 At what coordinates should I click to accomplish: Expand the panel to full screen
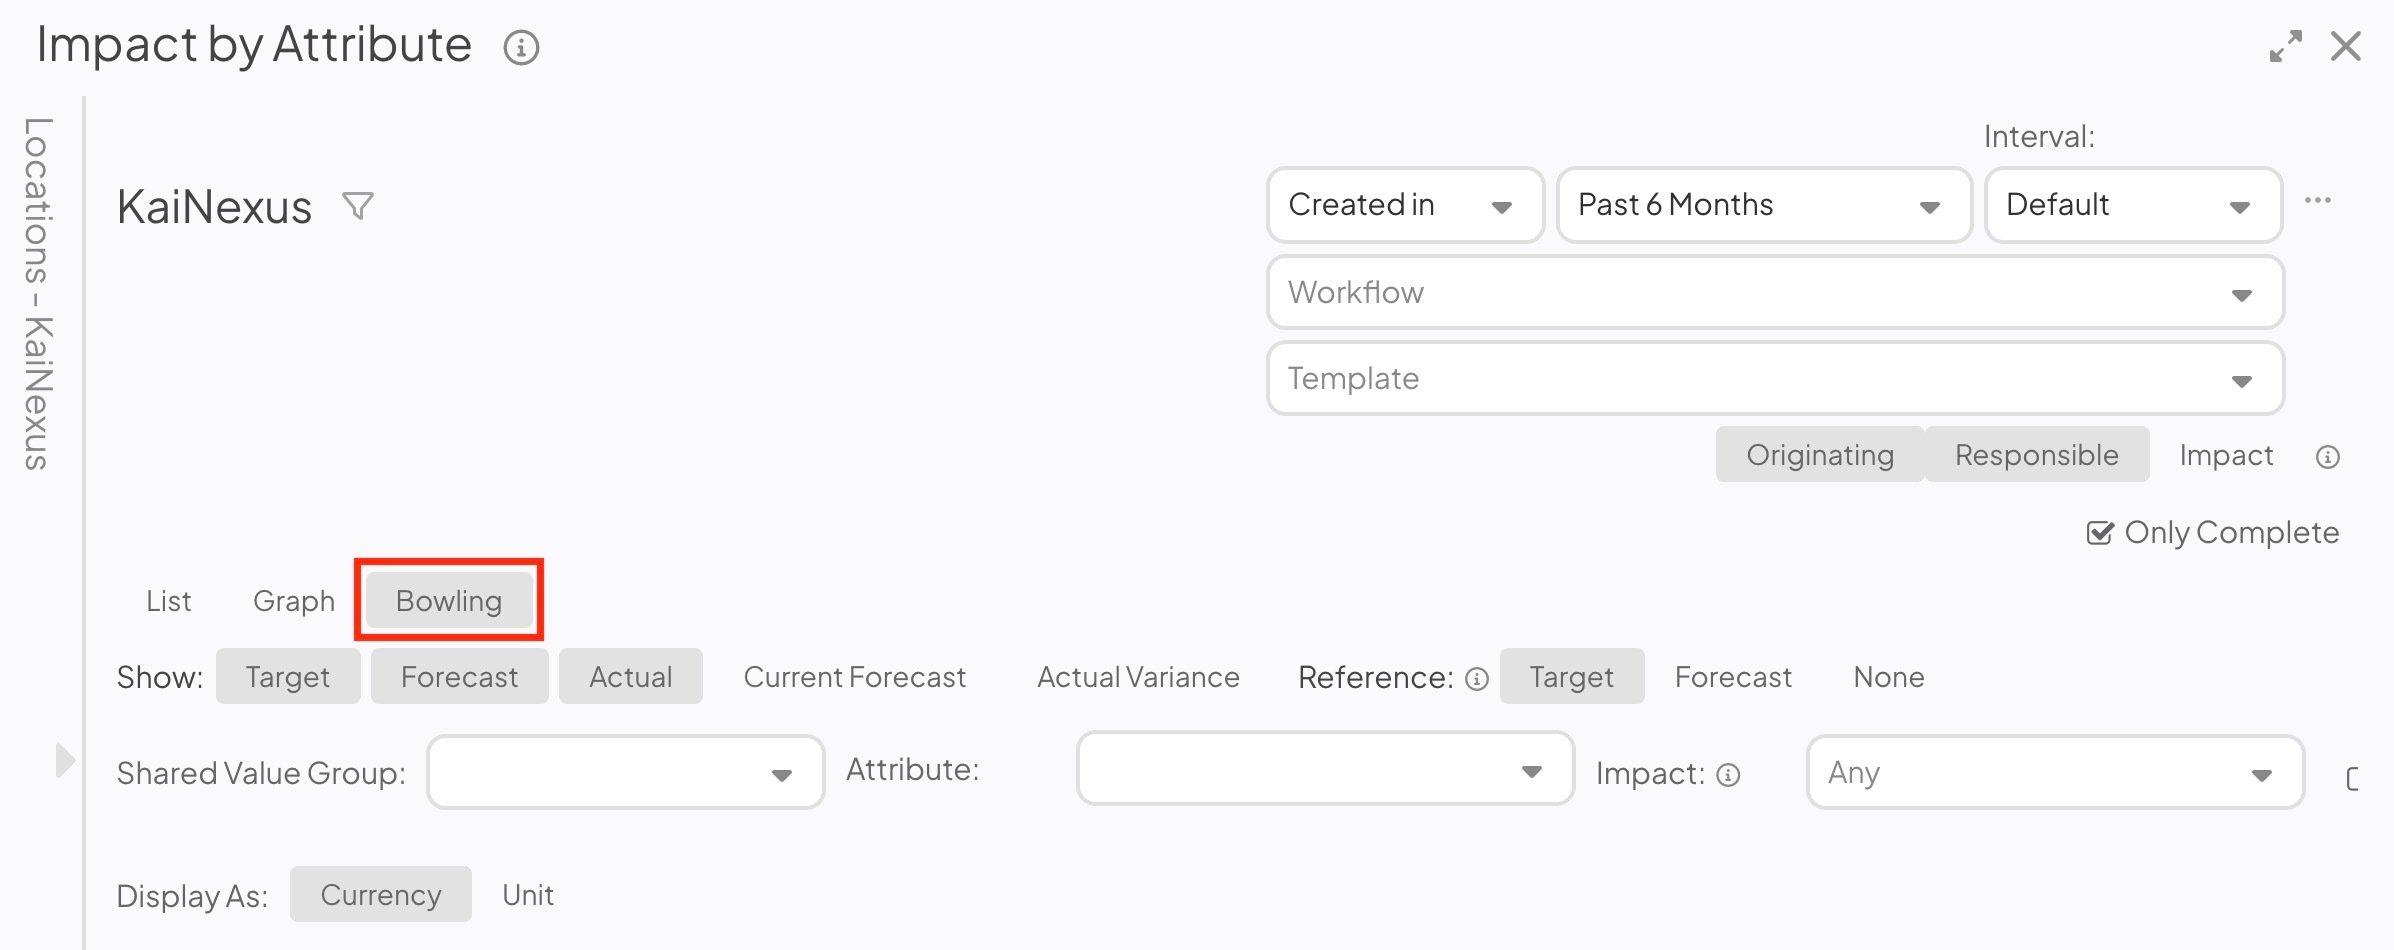click(x=2285, y=46)
